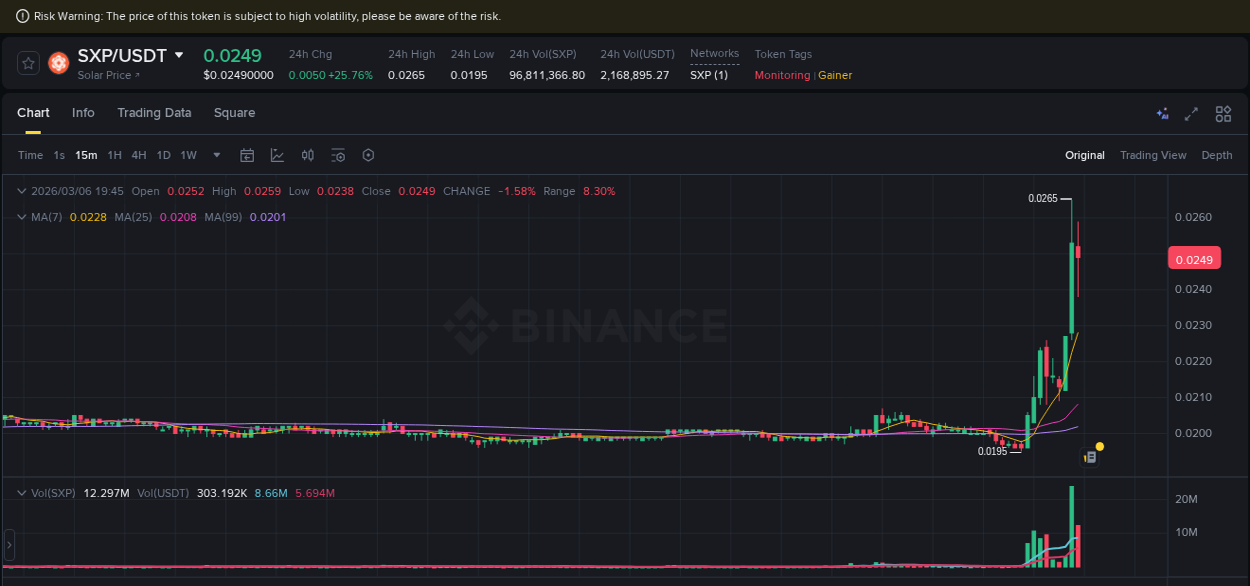Open the extra time intervals dropdown arrow

[x=216, y=155]
